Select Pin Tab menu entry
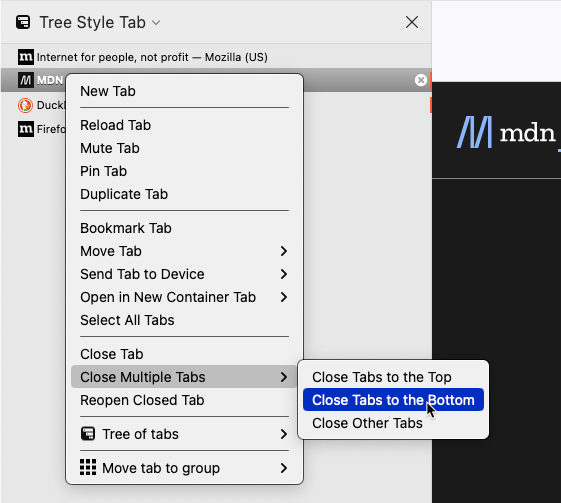This screenshot has width=561, height=503. (184, 171)
